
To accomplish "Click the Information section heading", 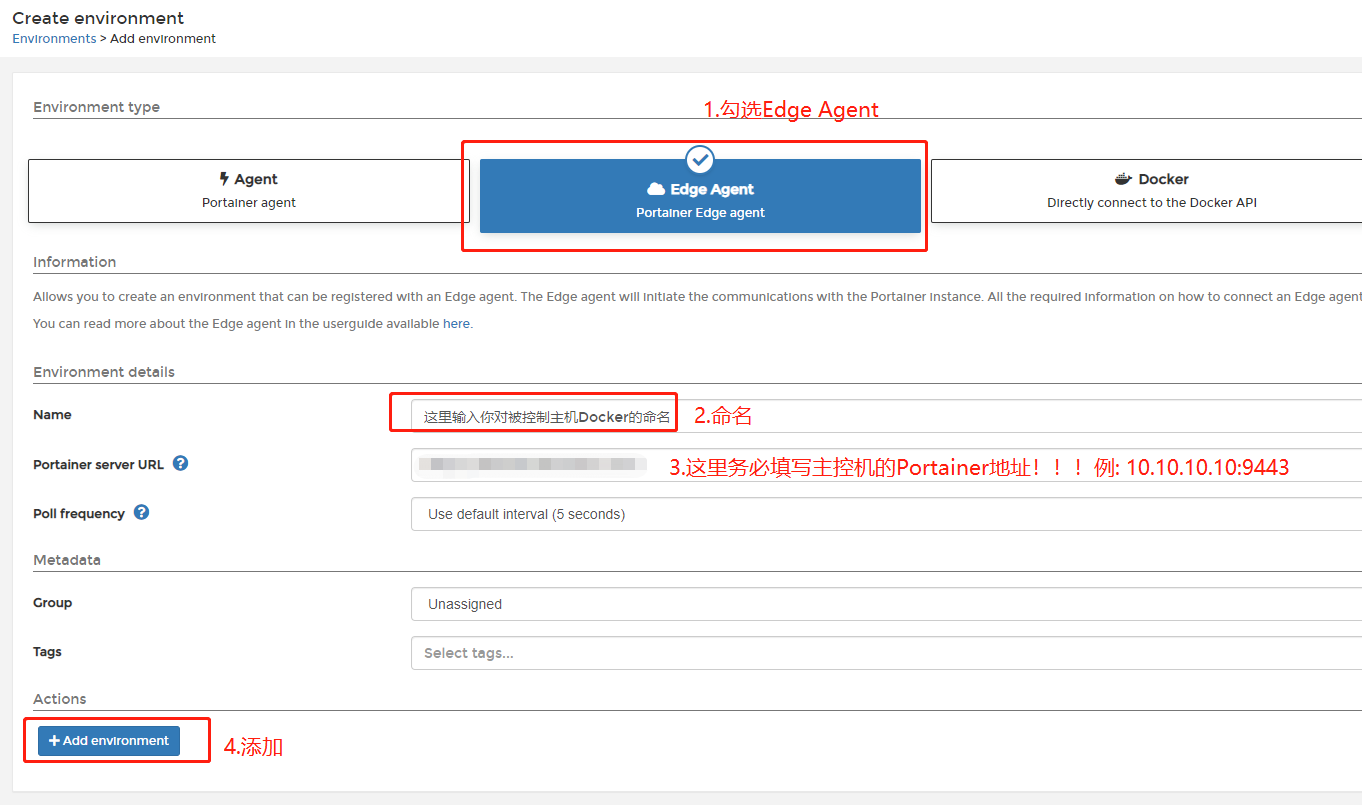I will [x=75, y=262].
